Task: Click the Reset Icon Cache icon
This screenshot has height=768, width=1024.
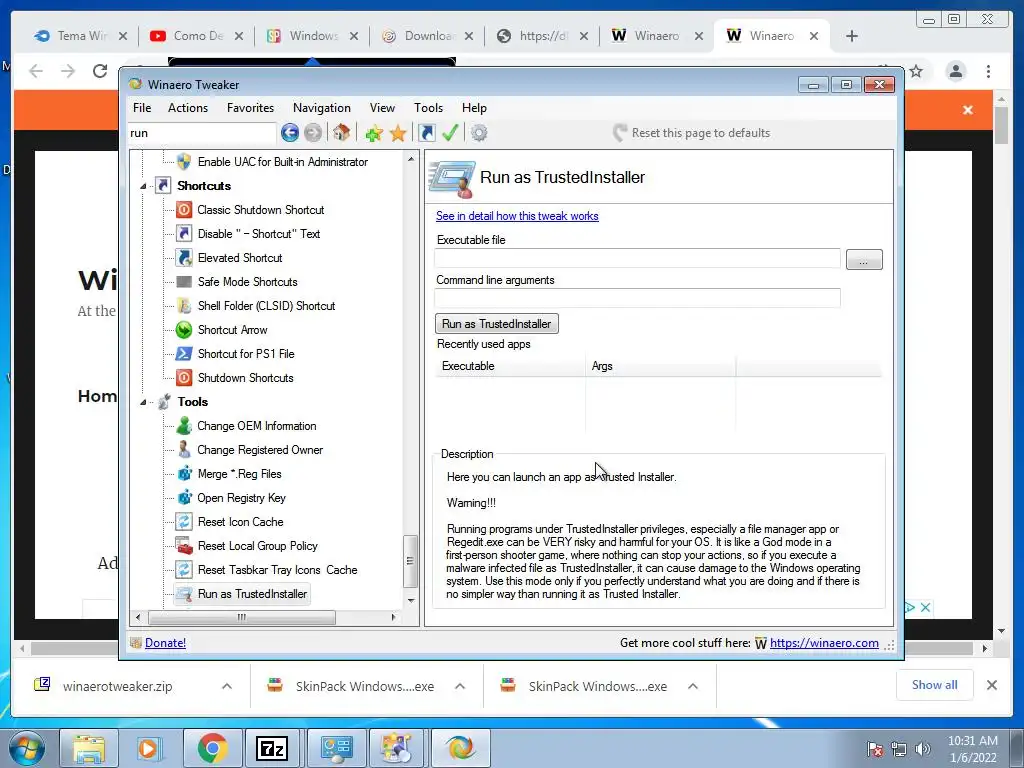Action: pyautogui.click(x=184, y=522)
